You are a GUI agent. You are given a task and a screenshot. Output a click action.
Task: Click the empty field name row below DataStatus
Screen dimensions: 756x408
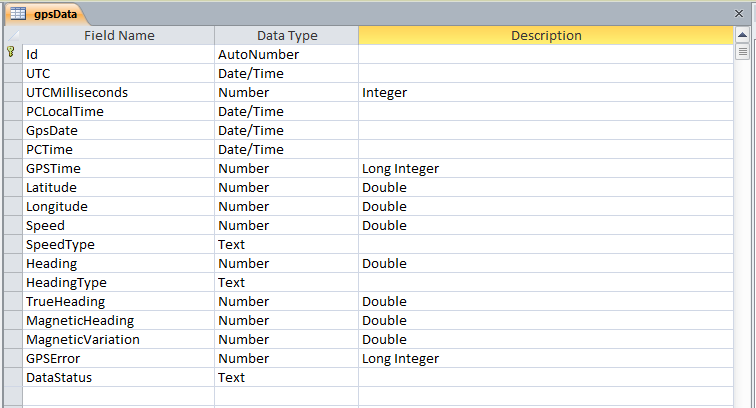(119, 396)
